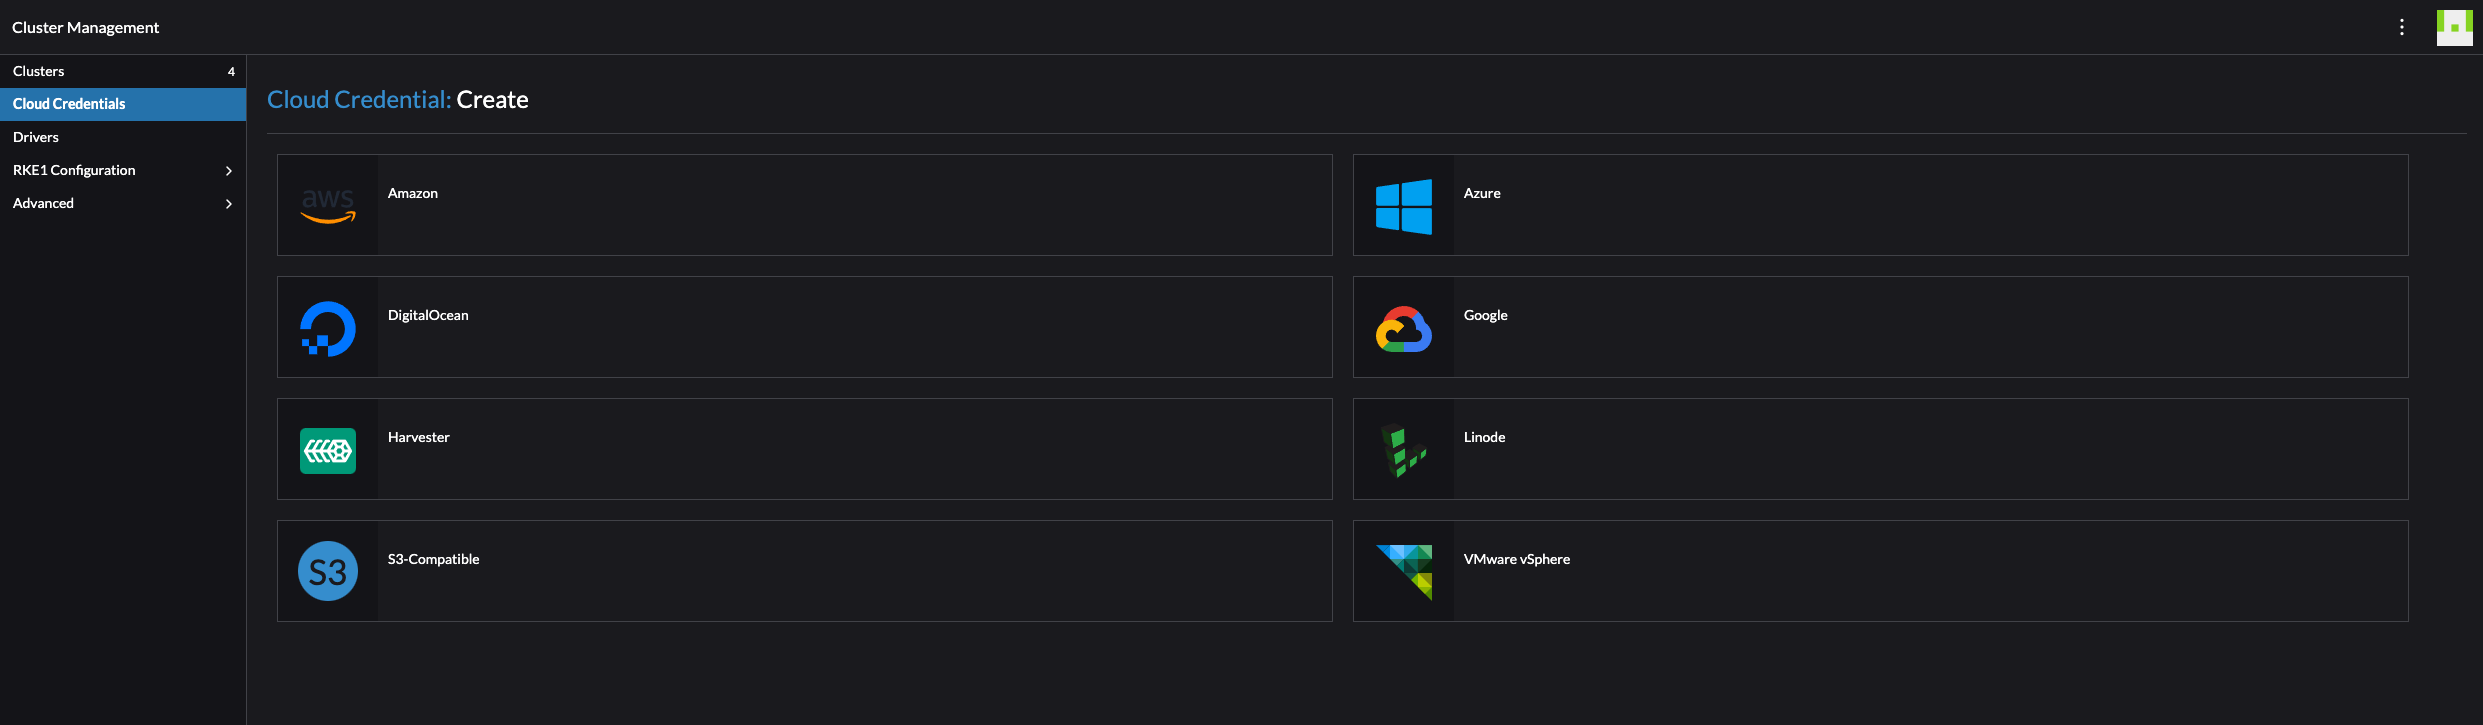Viewport: 2483px width, 725px height.
Task: Choose the Azure credential card
Action: [1881, 205]
